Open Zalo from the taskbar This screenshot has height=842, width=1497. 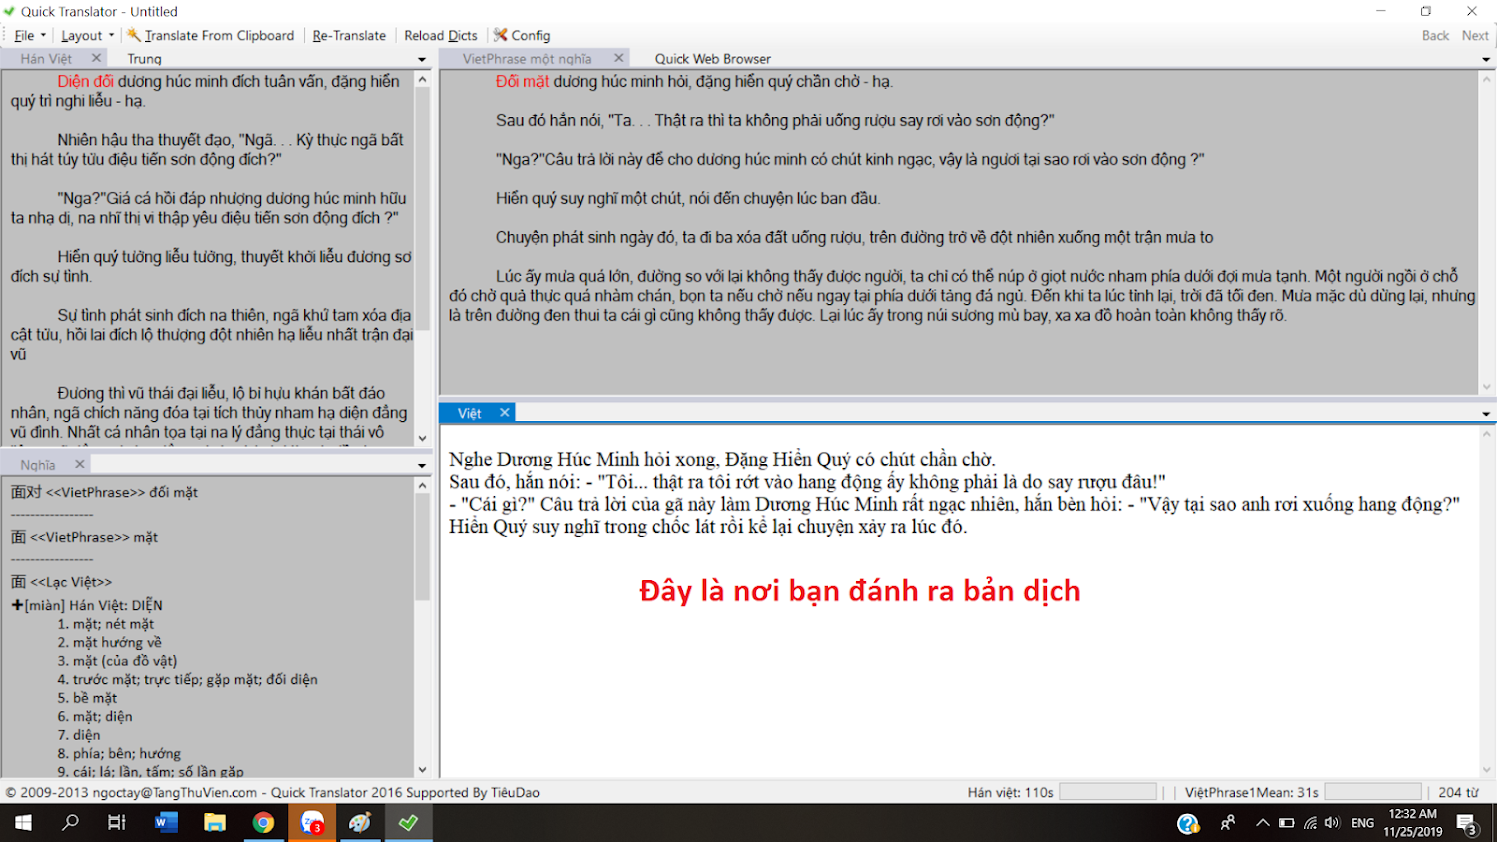tap(311, 823)
